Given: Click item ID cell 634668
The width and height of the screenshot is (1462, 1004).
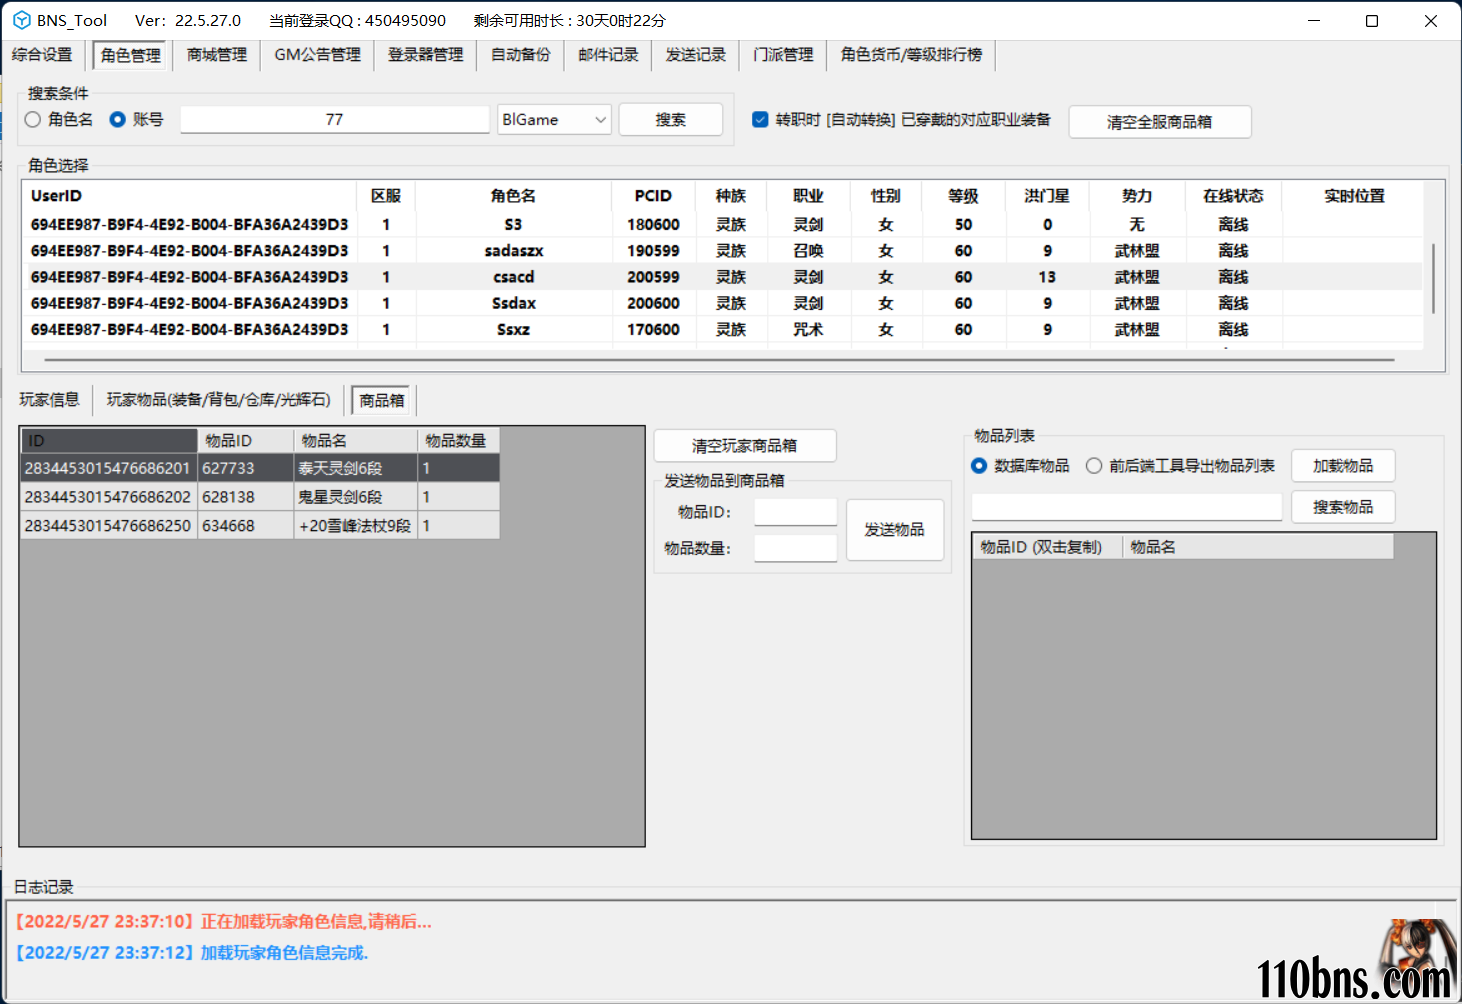Looking at the screenshot, I should click(x=245, y=526).
